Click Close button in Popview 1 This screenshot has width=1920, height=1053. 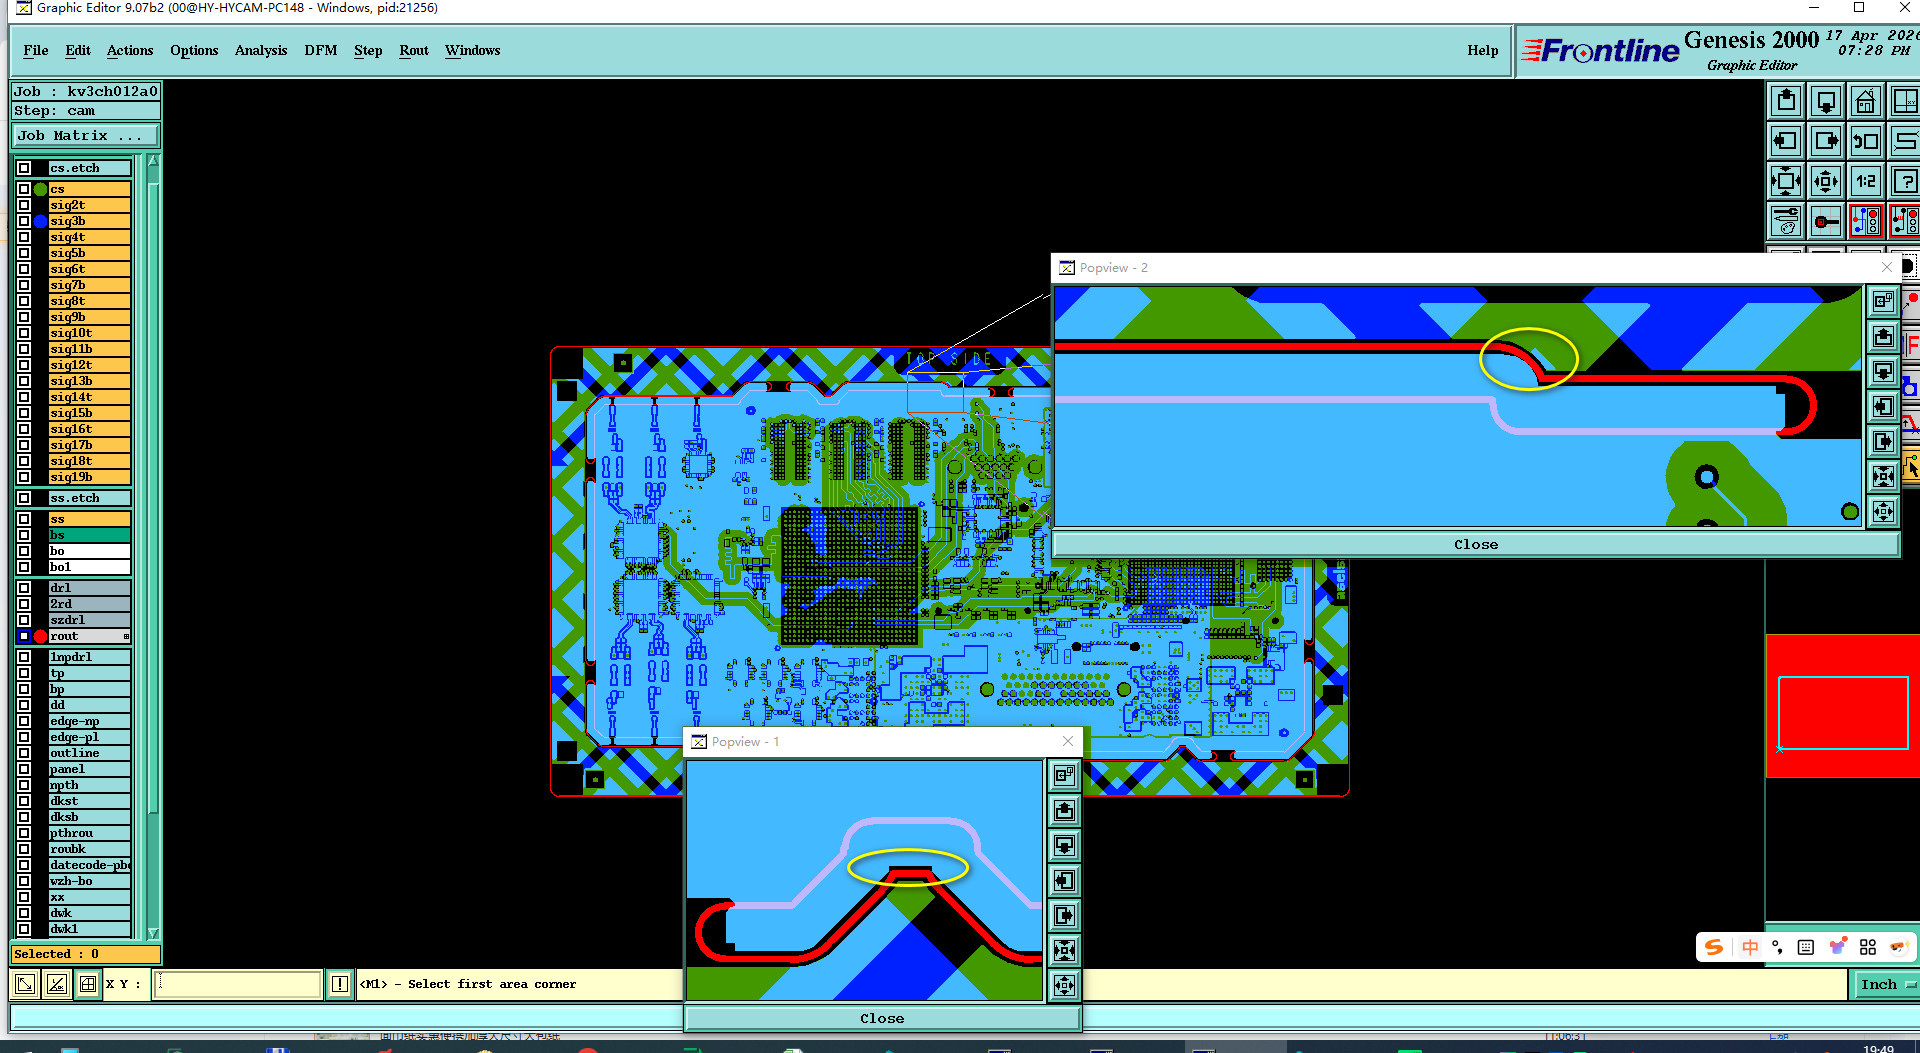click(882, 1018)
